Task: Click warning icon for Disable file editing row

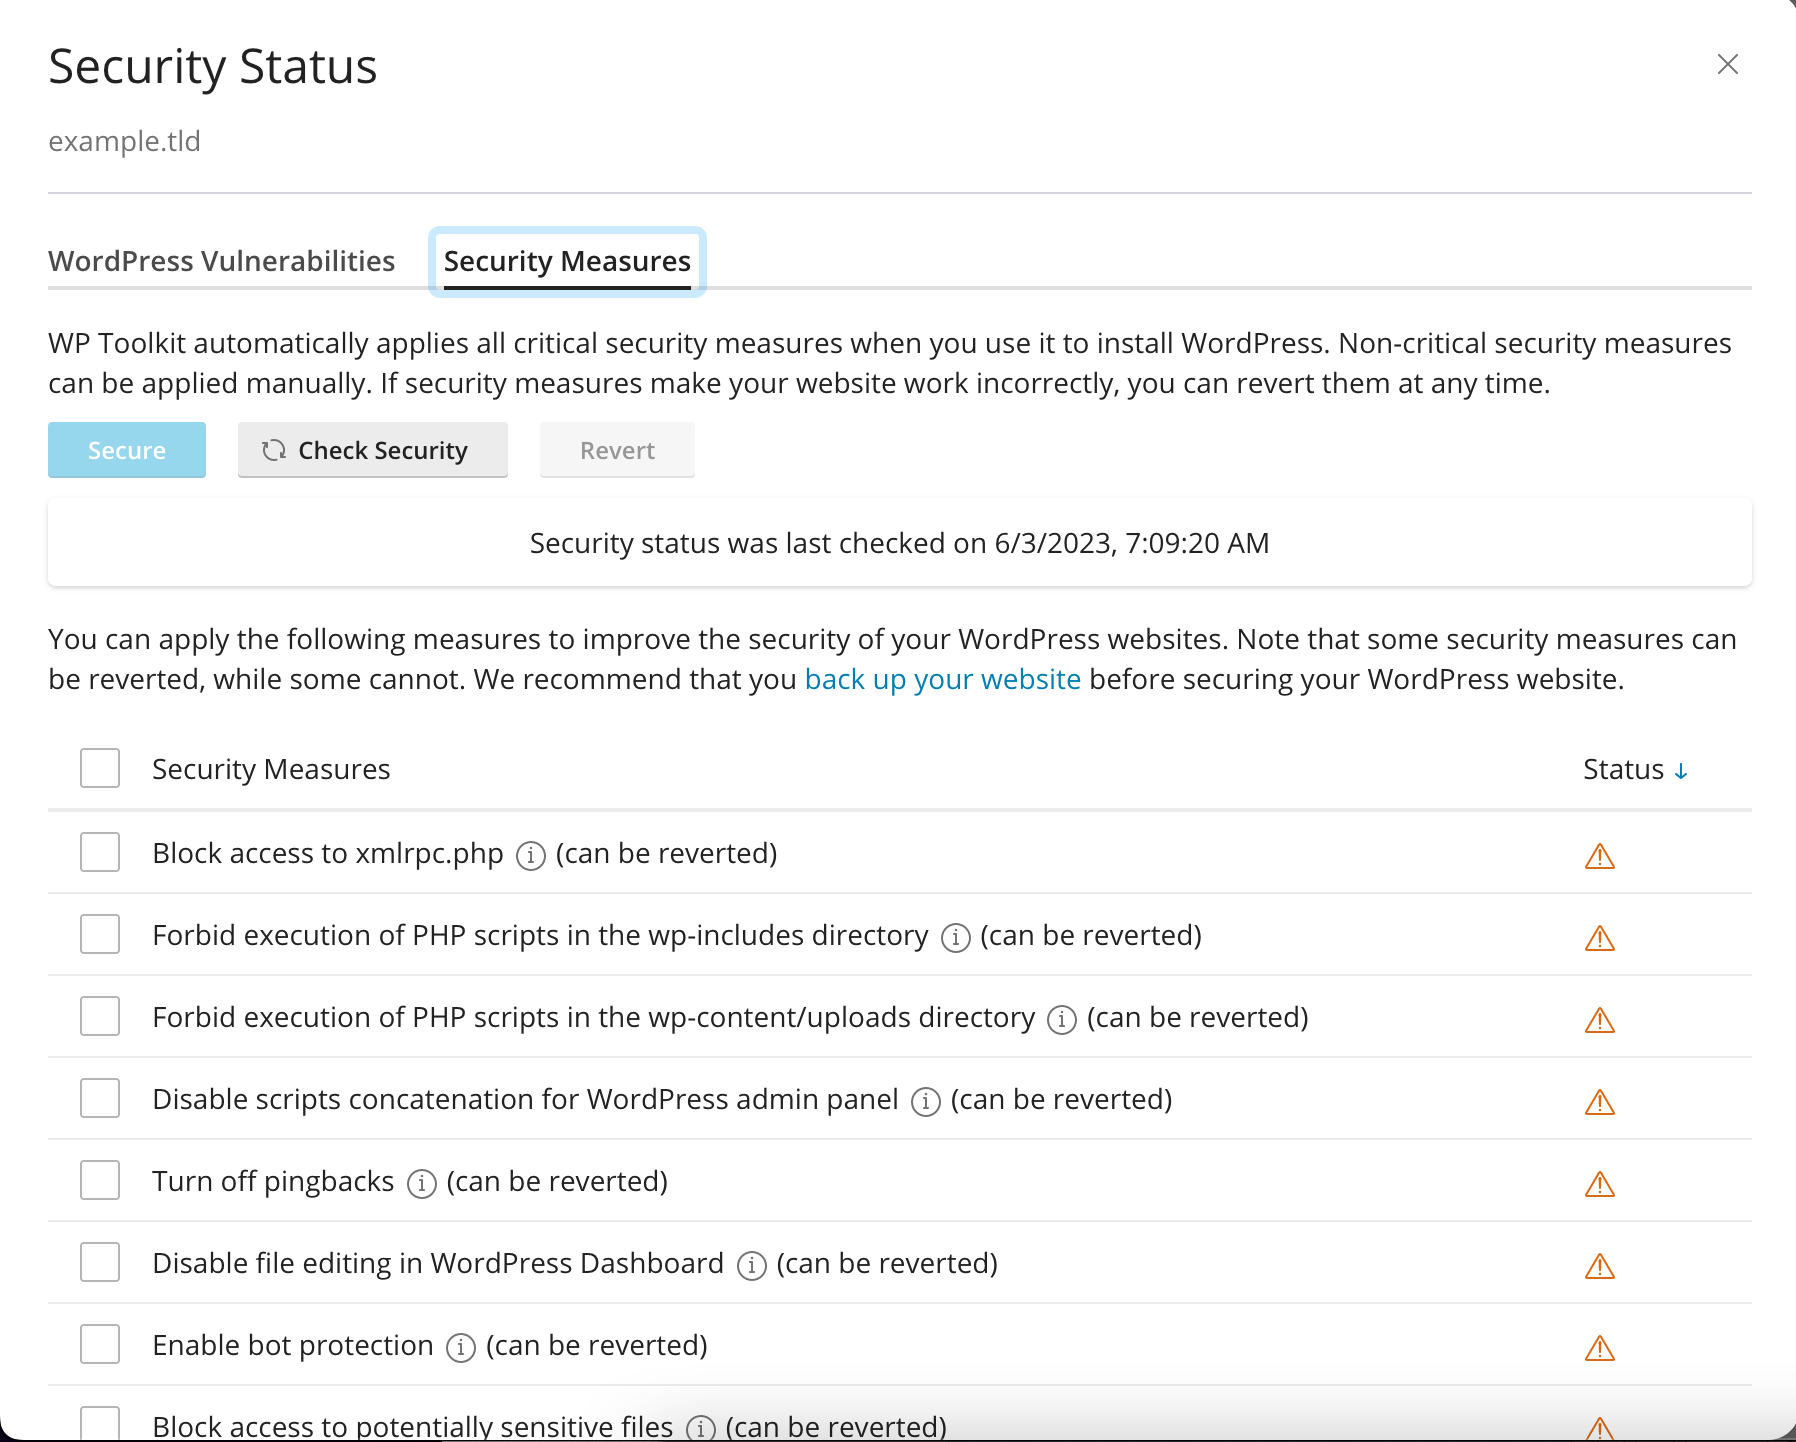Action: 1600,1266
